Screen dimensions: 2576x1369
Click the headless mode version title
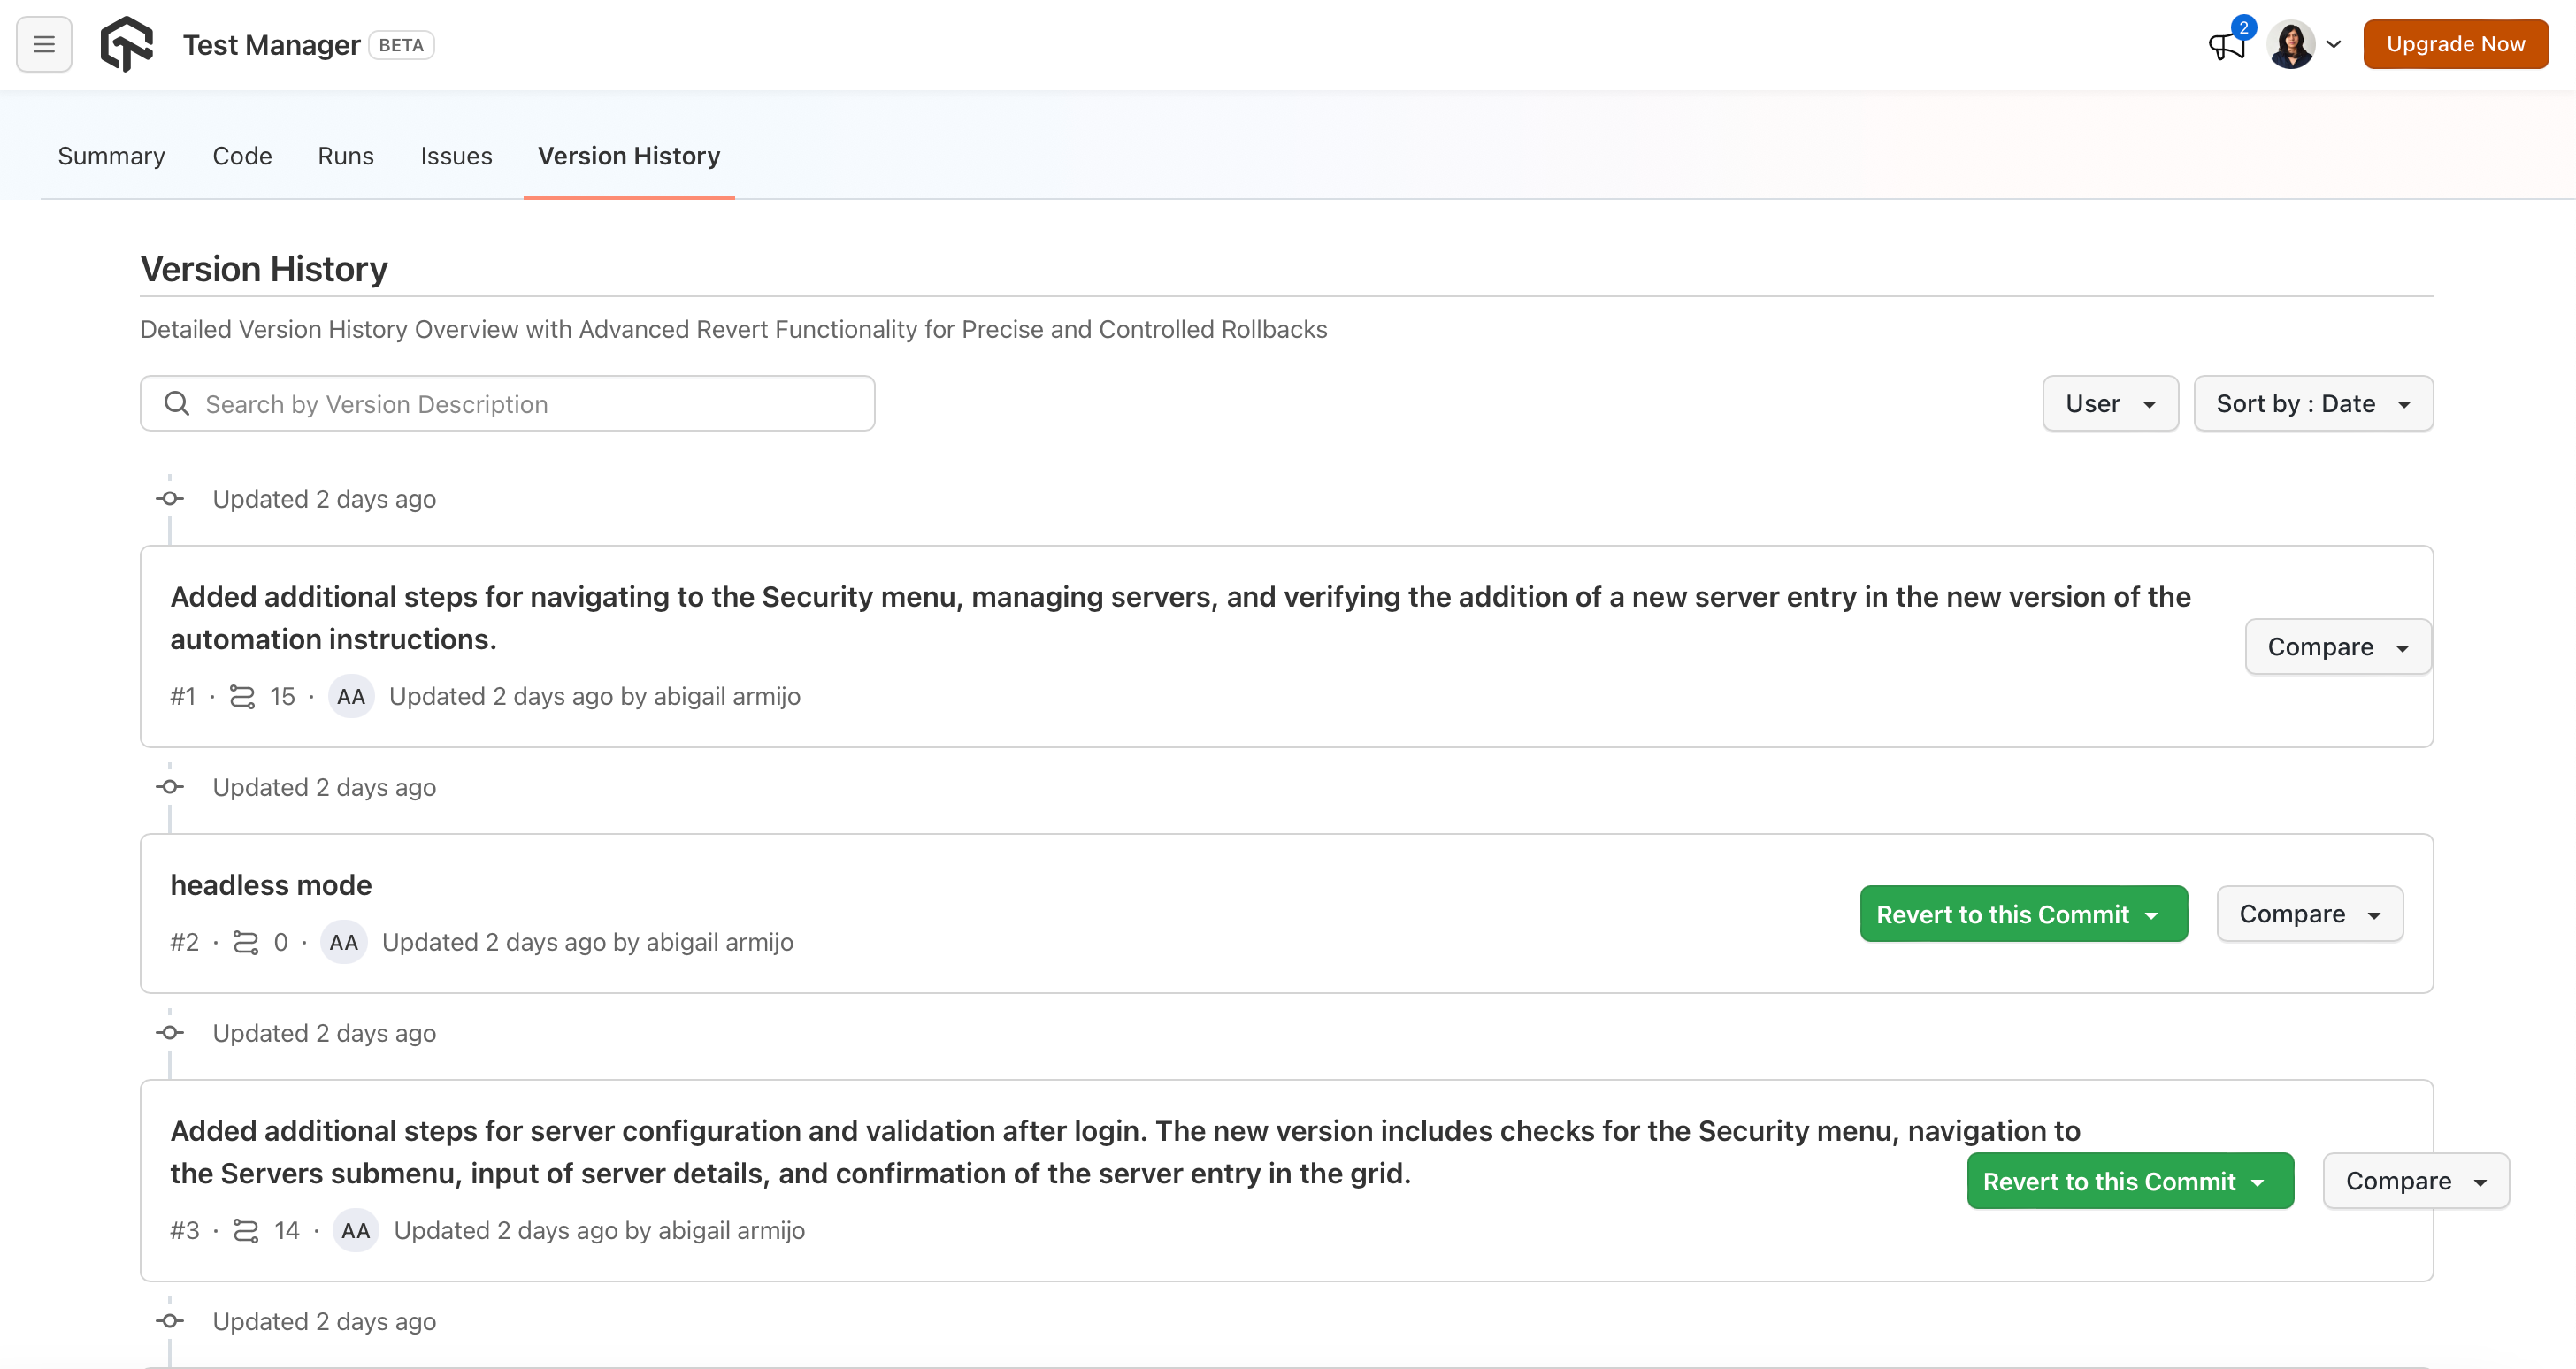[271, 885]
